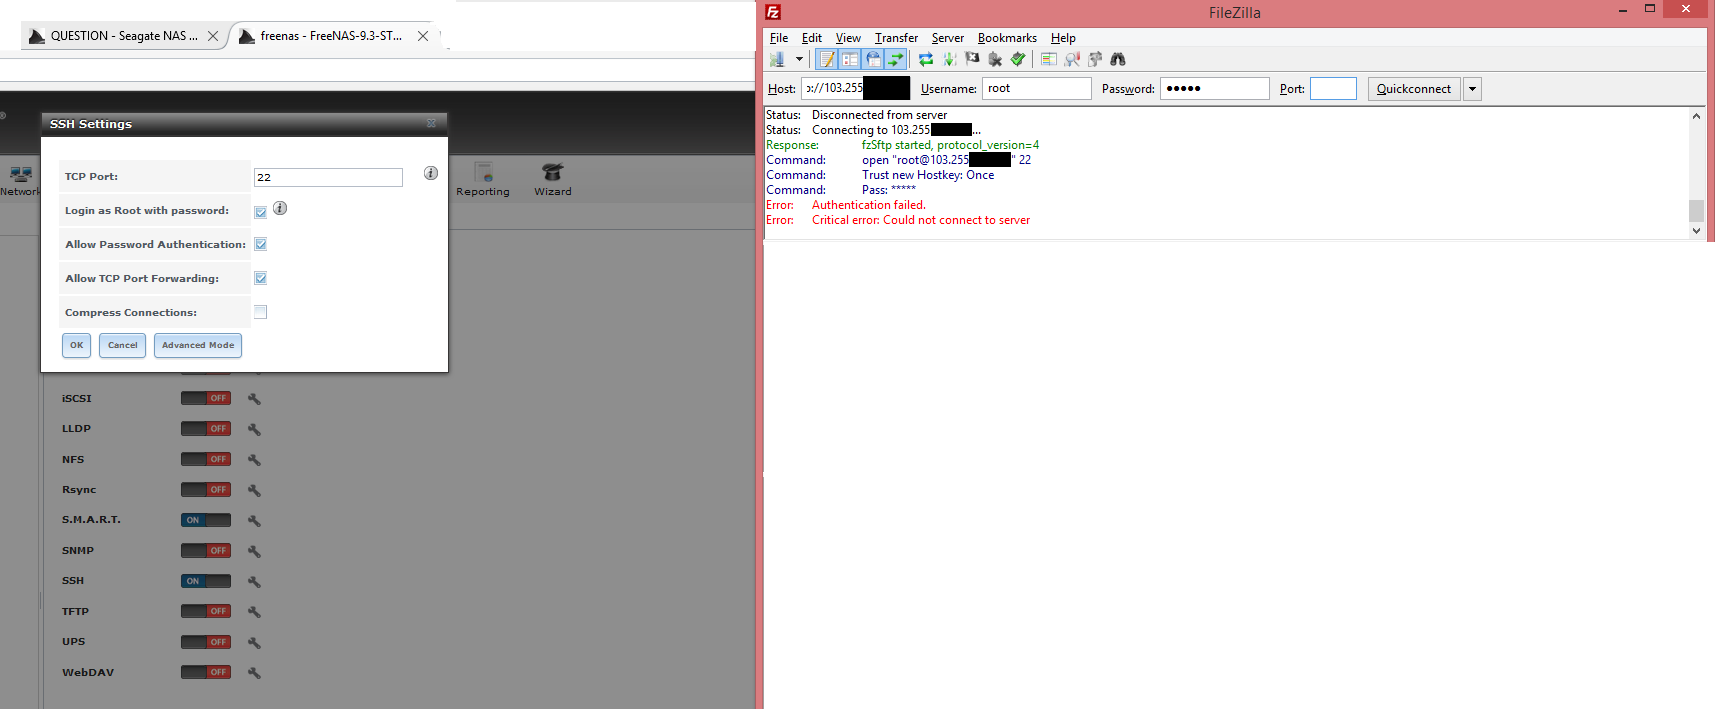Click the Host input field
This screenshot has width=1715, height=709.
tap(856, 88)
